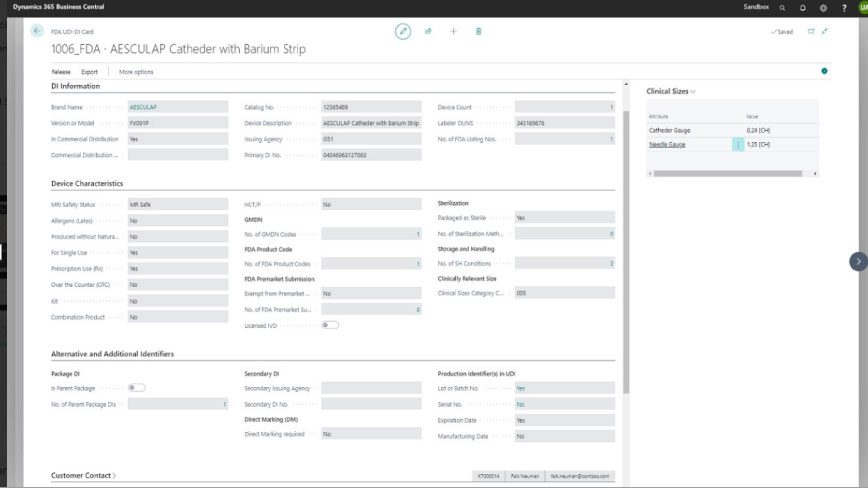Click No. of GMDN Codes value
Viewport: 868px width, 494px height.
371,234
